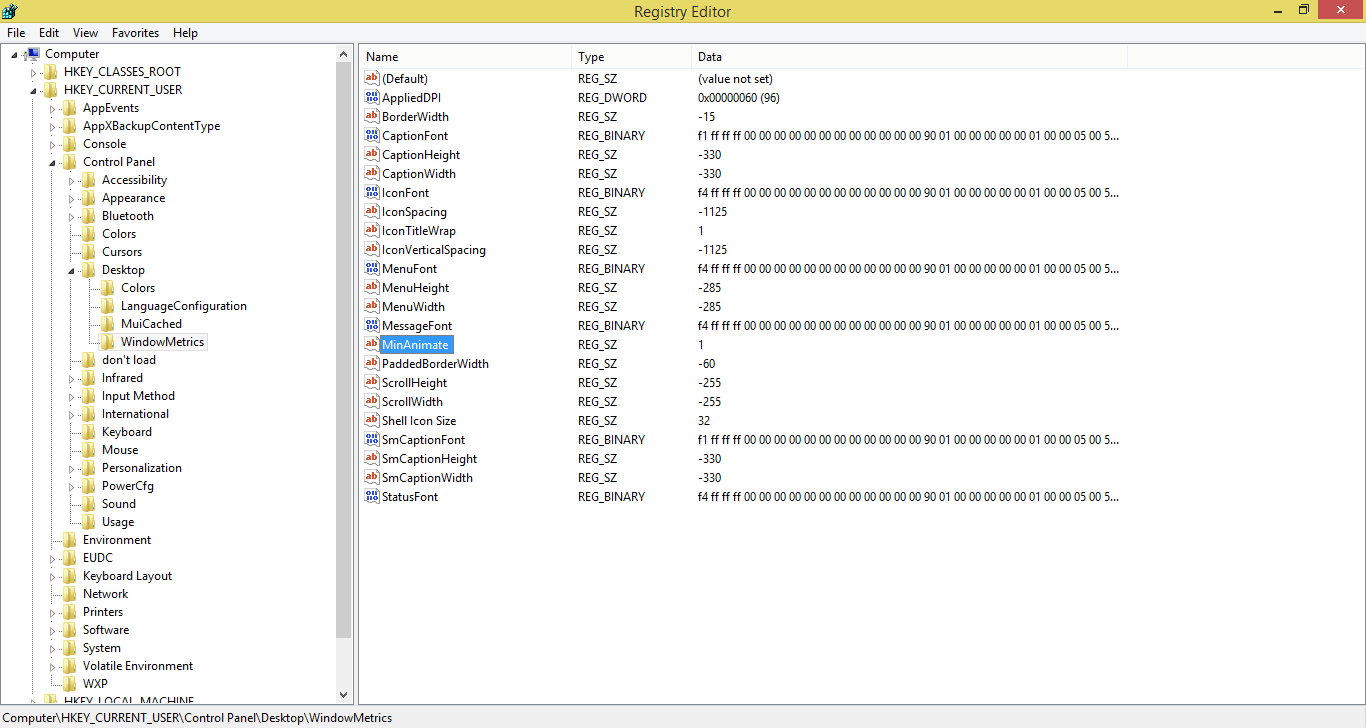Click the Personalization folder icon

pos(89,468)
